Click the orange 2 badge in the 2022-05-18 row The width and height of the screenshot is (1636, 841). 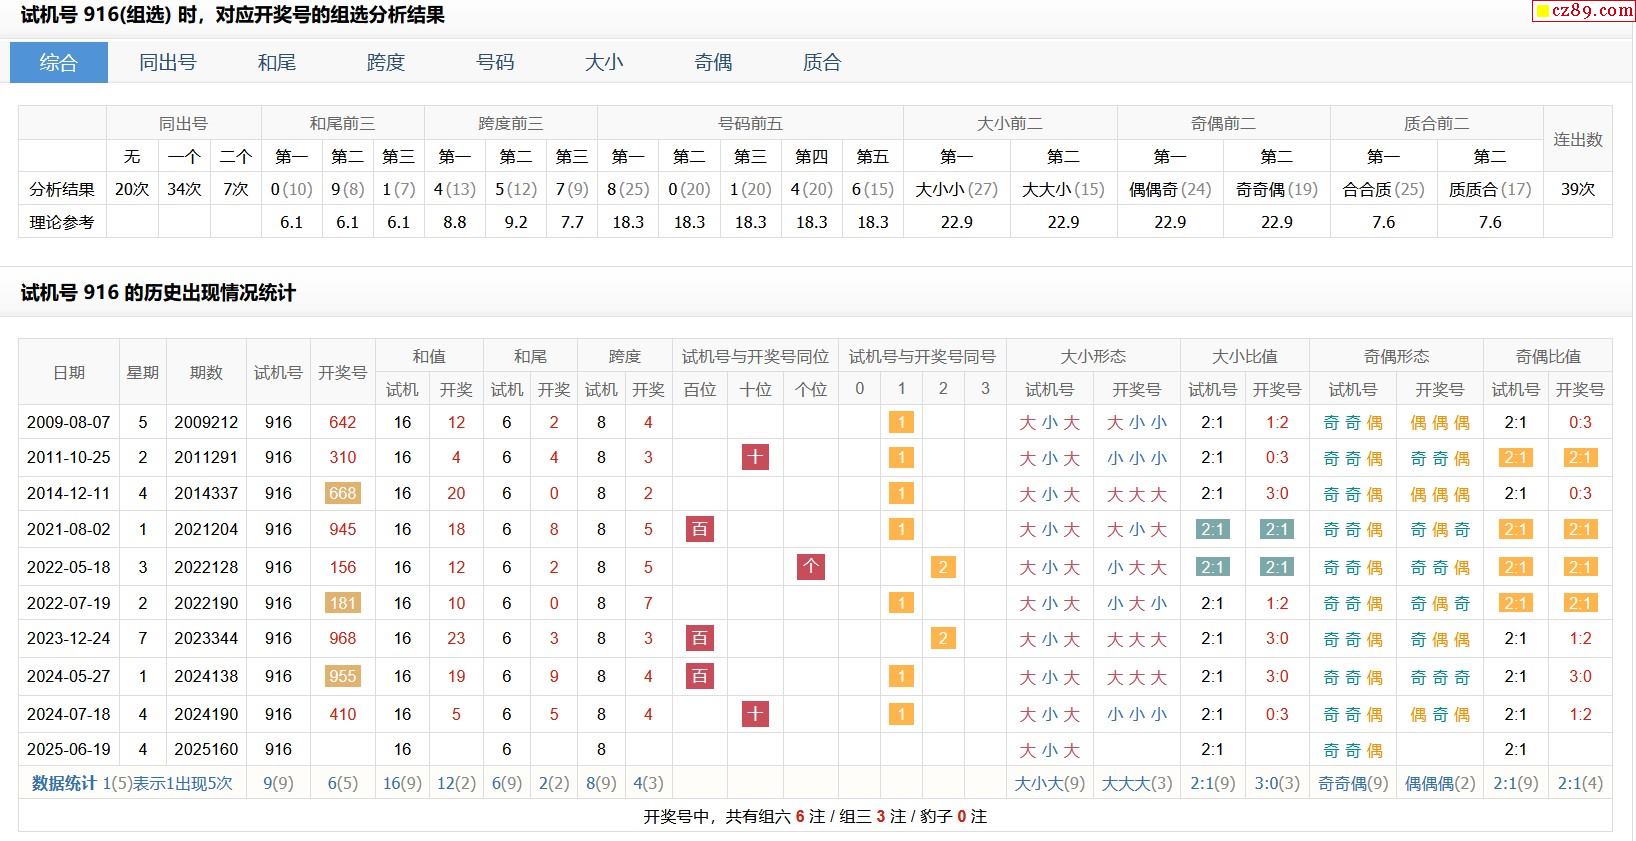tap(943, 567)
